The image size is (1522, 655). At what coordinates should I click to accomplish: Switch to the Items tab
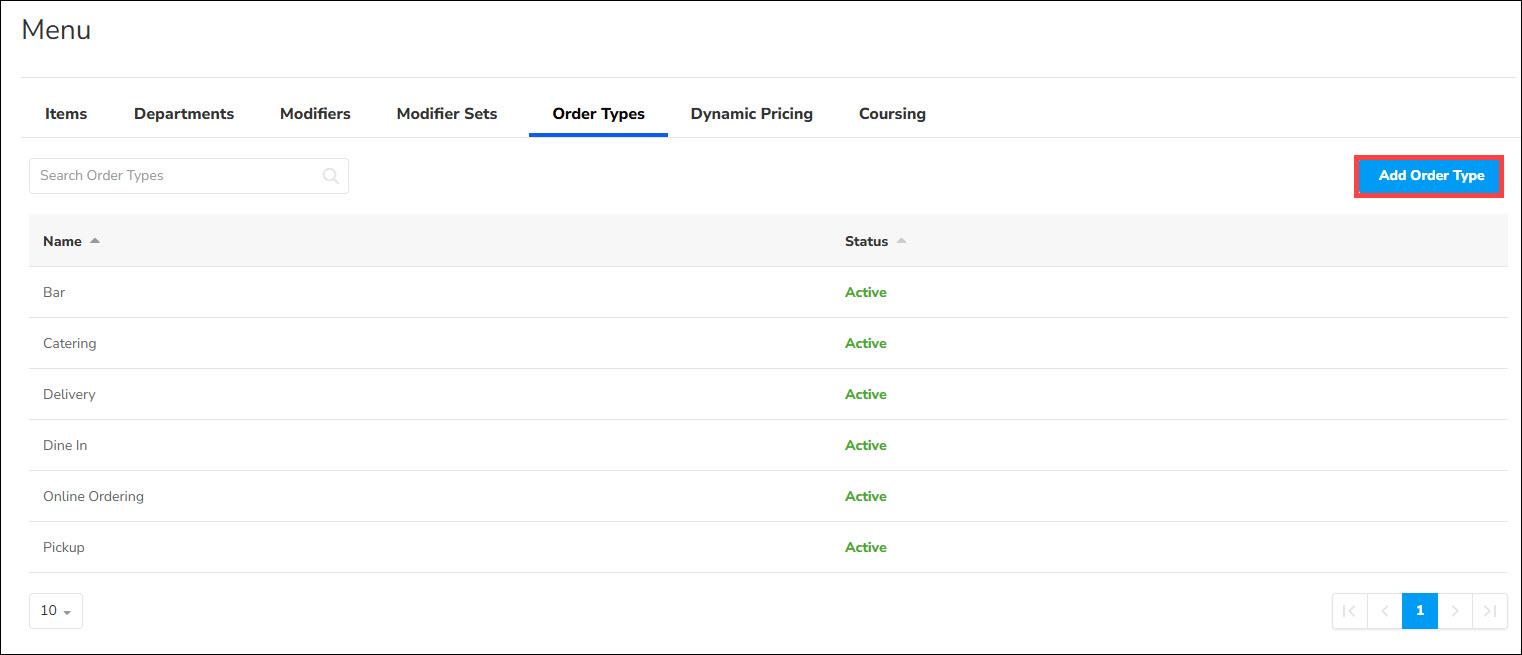click(66, 114)
